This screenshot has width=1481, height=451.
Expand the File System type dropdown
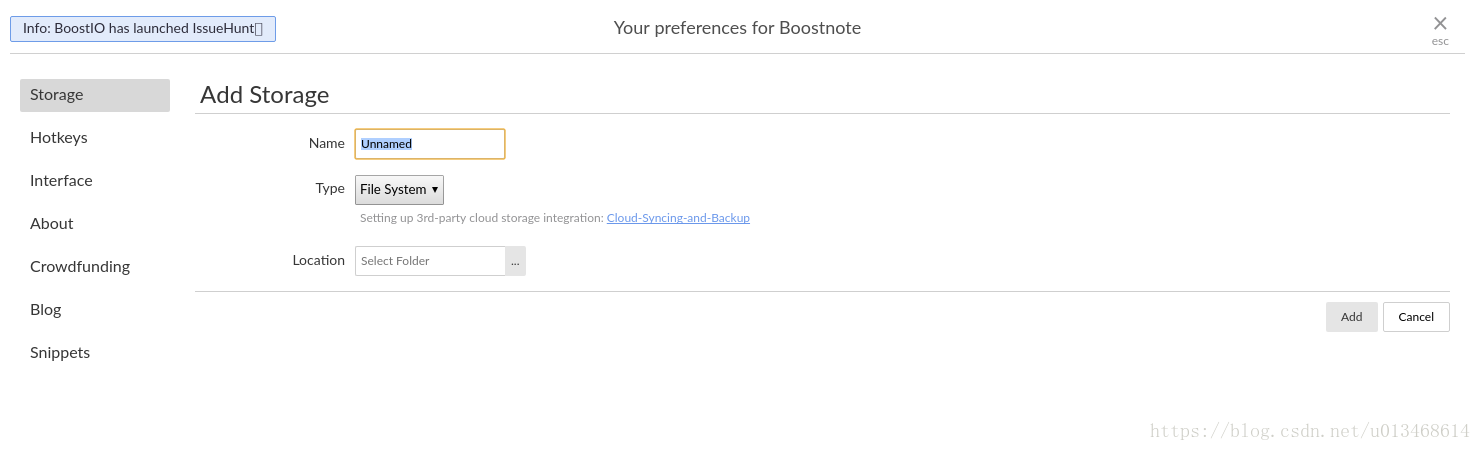point(399,190)
